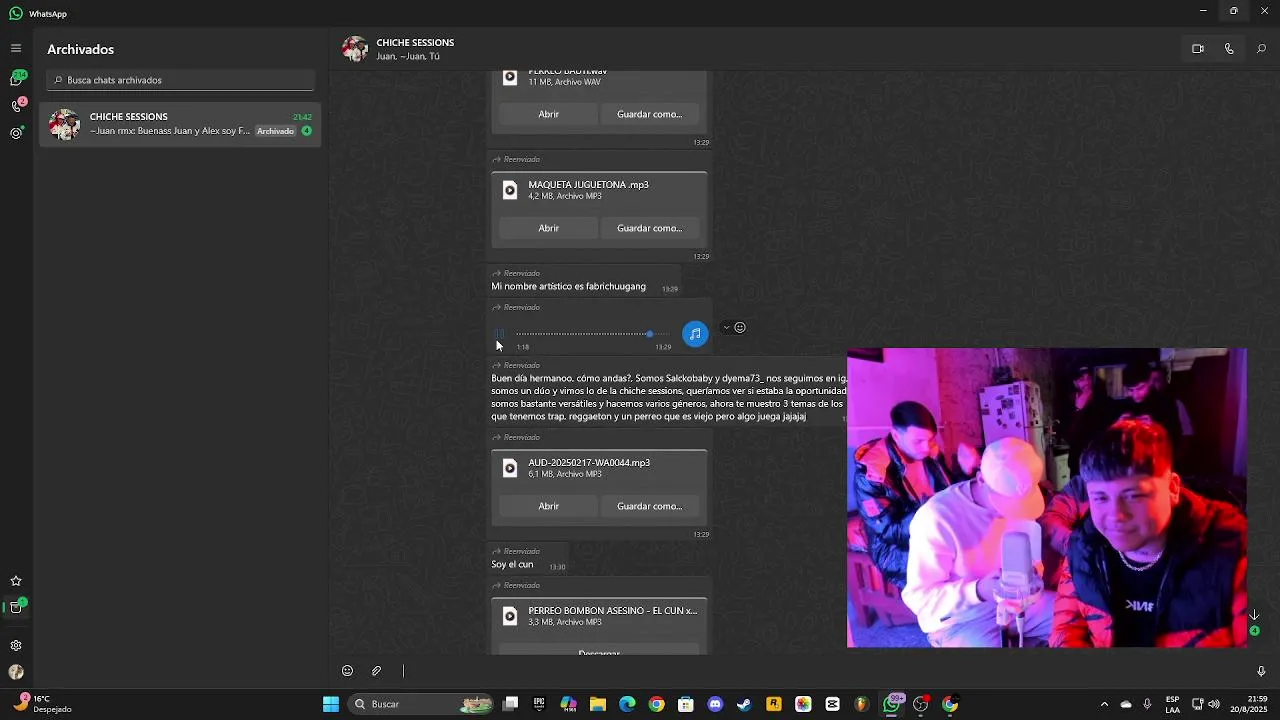Open Steam from the taskbar
Image resolution: width=1280 pixels, height=720 pixels.
pyautogui.click(x=744, y=704)
